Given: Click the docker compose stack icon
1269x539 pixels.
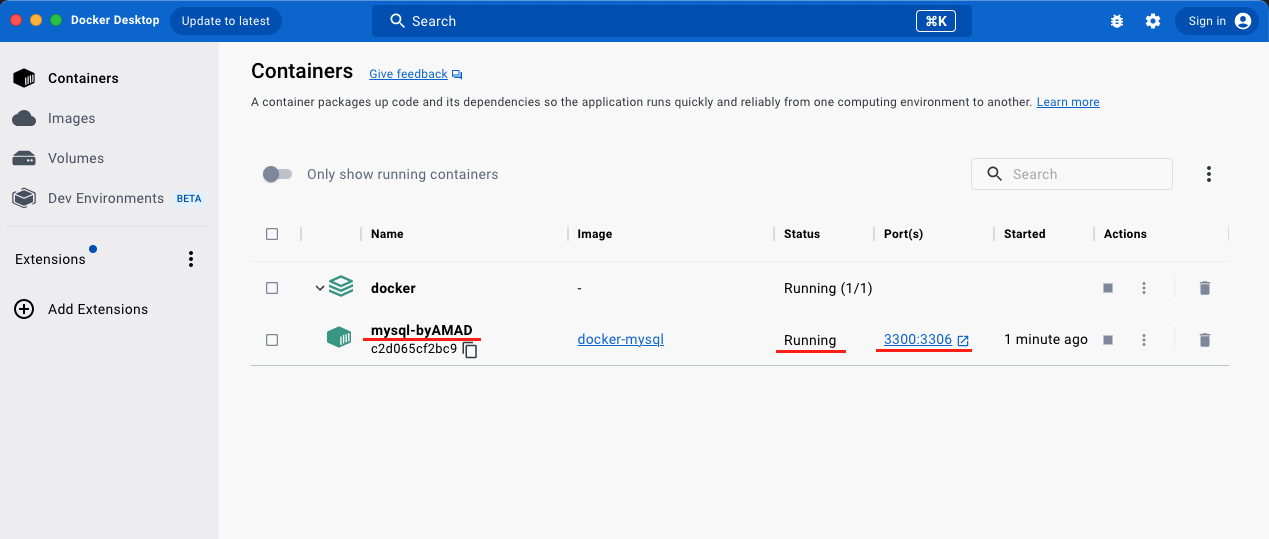Looking at the screenshot, I should (341, 287).
